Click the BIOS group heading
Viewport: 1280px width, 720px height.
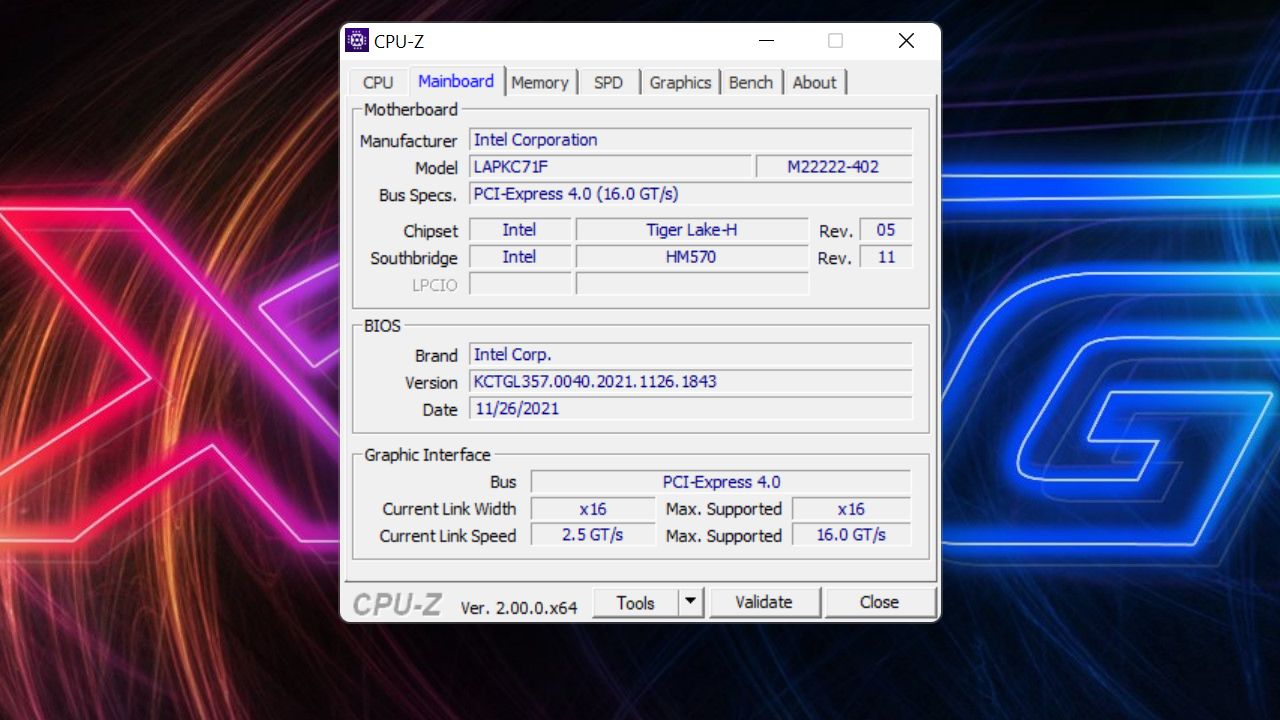coord(382,326)
